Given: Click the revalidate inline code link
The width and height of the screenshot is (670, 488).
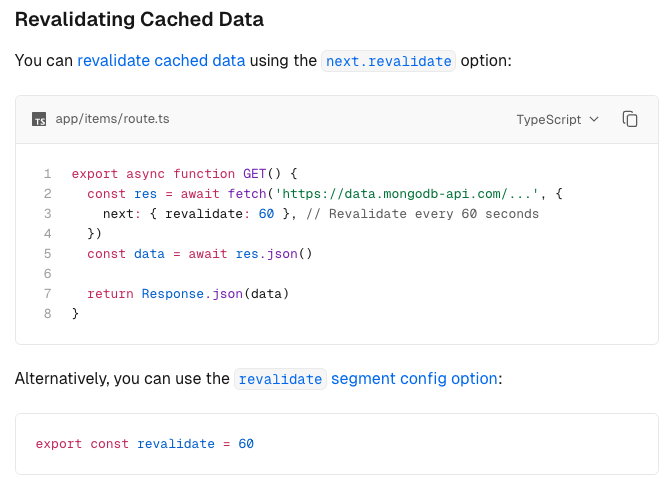Looking at the screenshot, I should [280, 379].
